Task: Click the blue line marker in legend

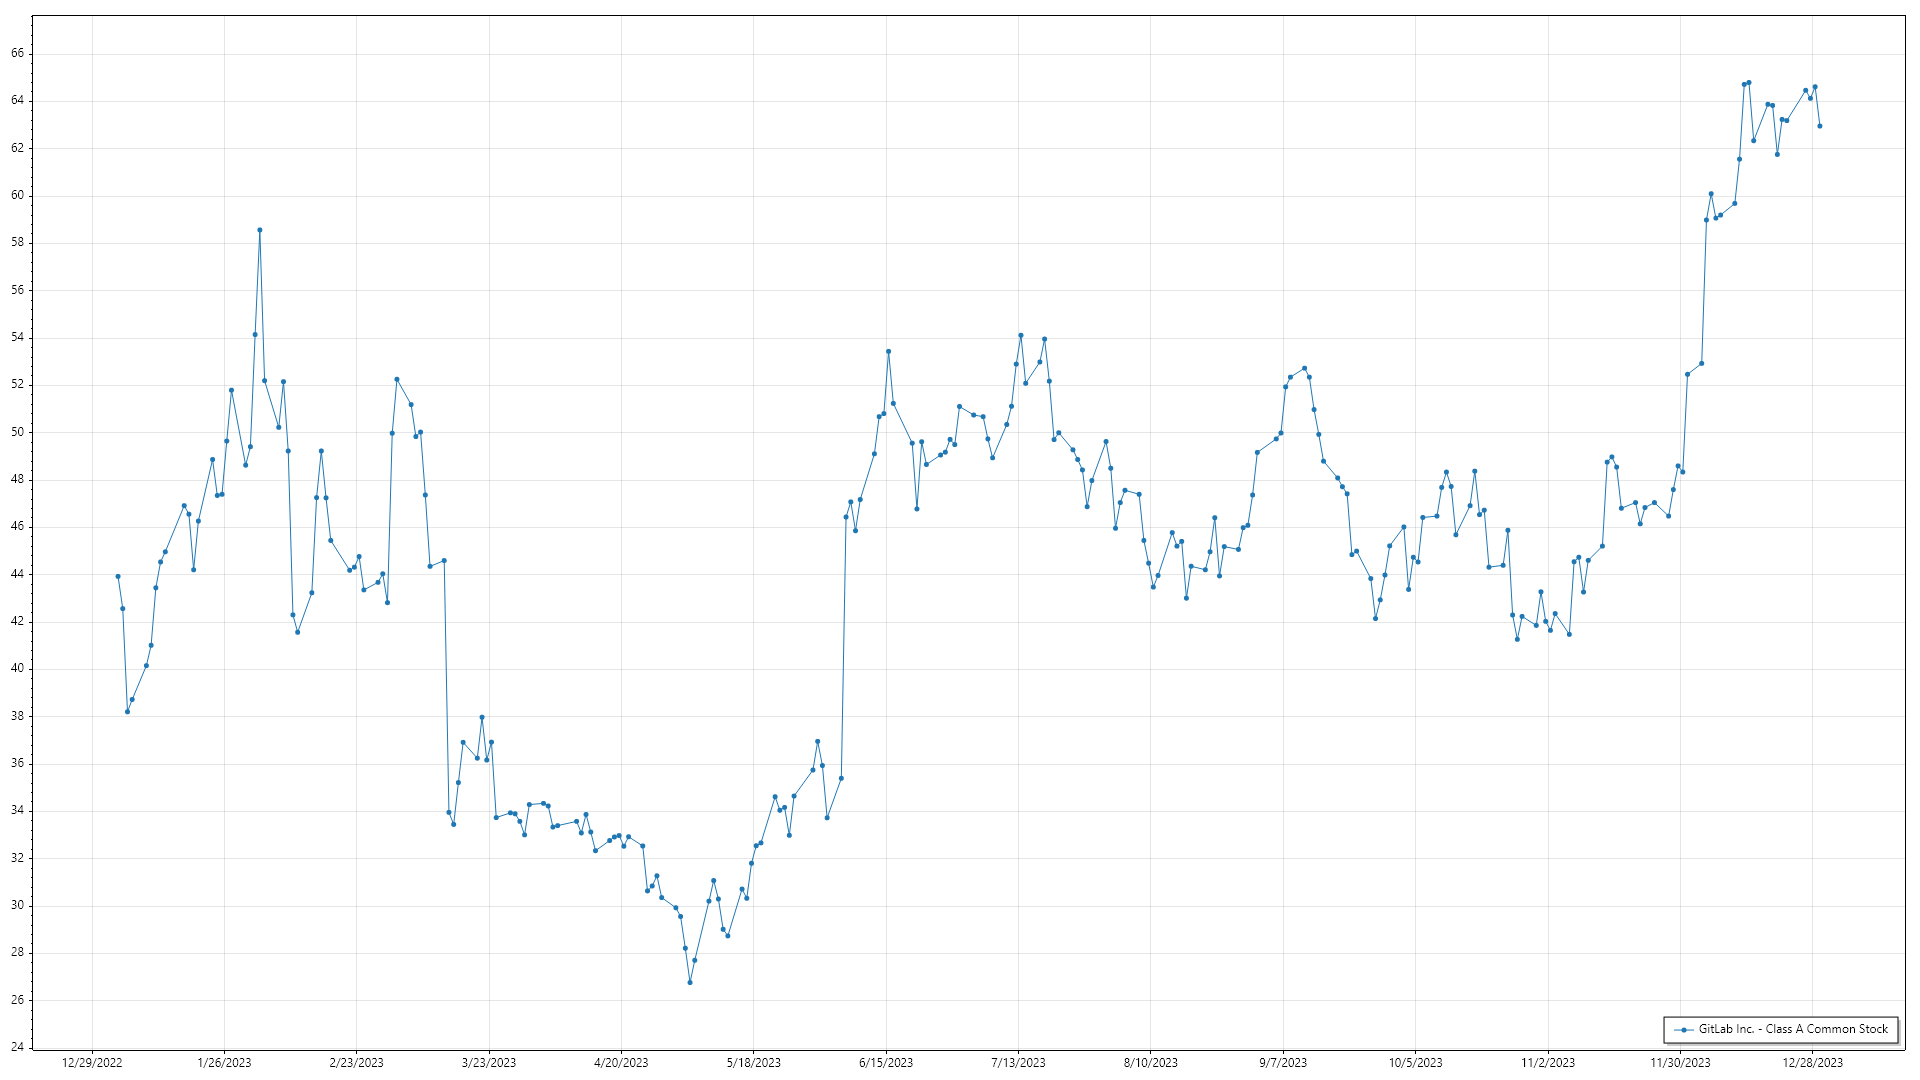Action: (x=1684, y=1029)
